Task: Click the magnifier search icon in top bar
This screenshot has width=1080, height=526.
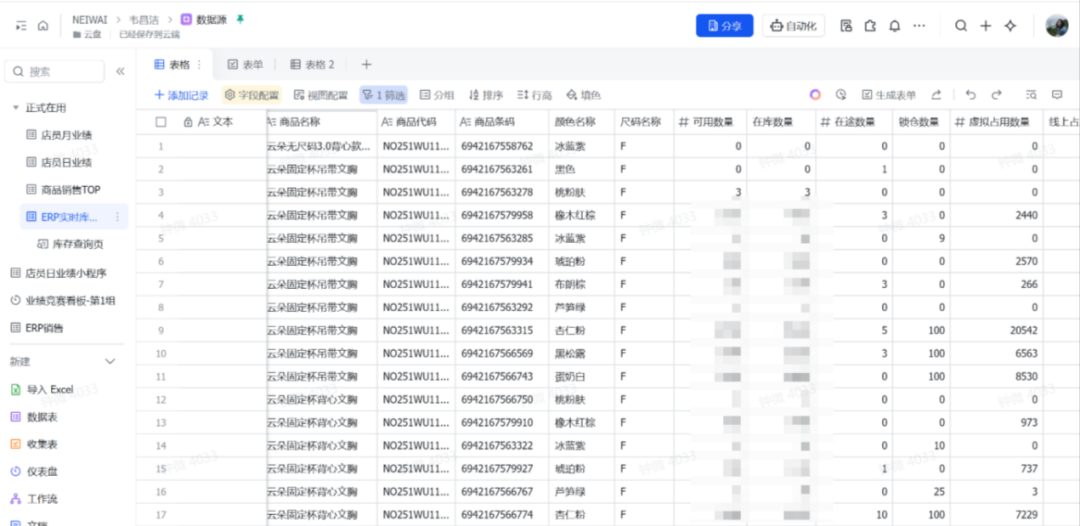Action: [x=961, y=26]
